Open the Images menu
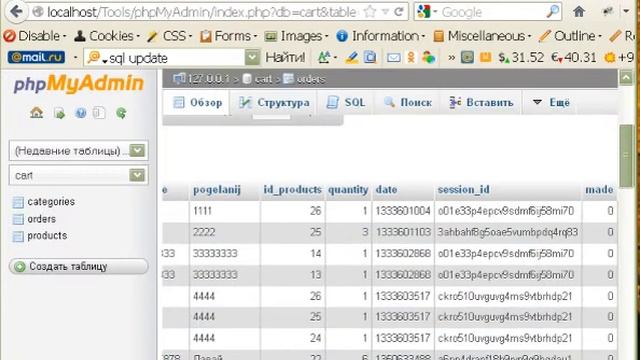 [296, 36]
